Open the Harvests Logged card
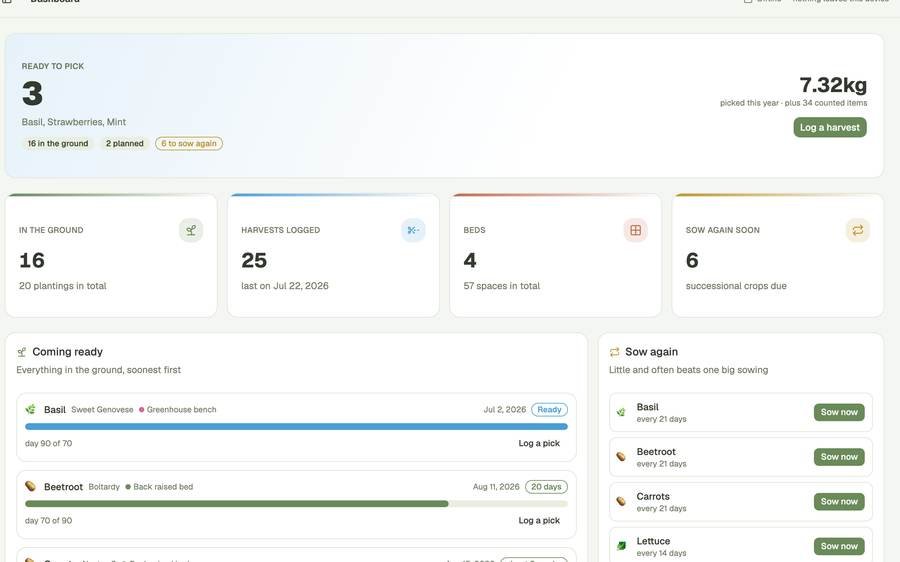900x562 pixels. pyautogui.click(x=333, y=255)
